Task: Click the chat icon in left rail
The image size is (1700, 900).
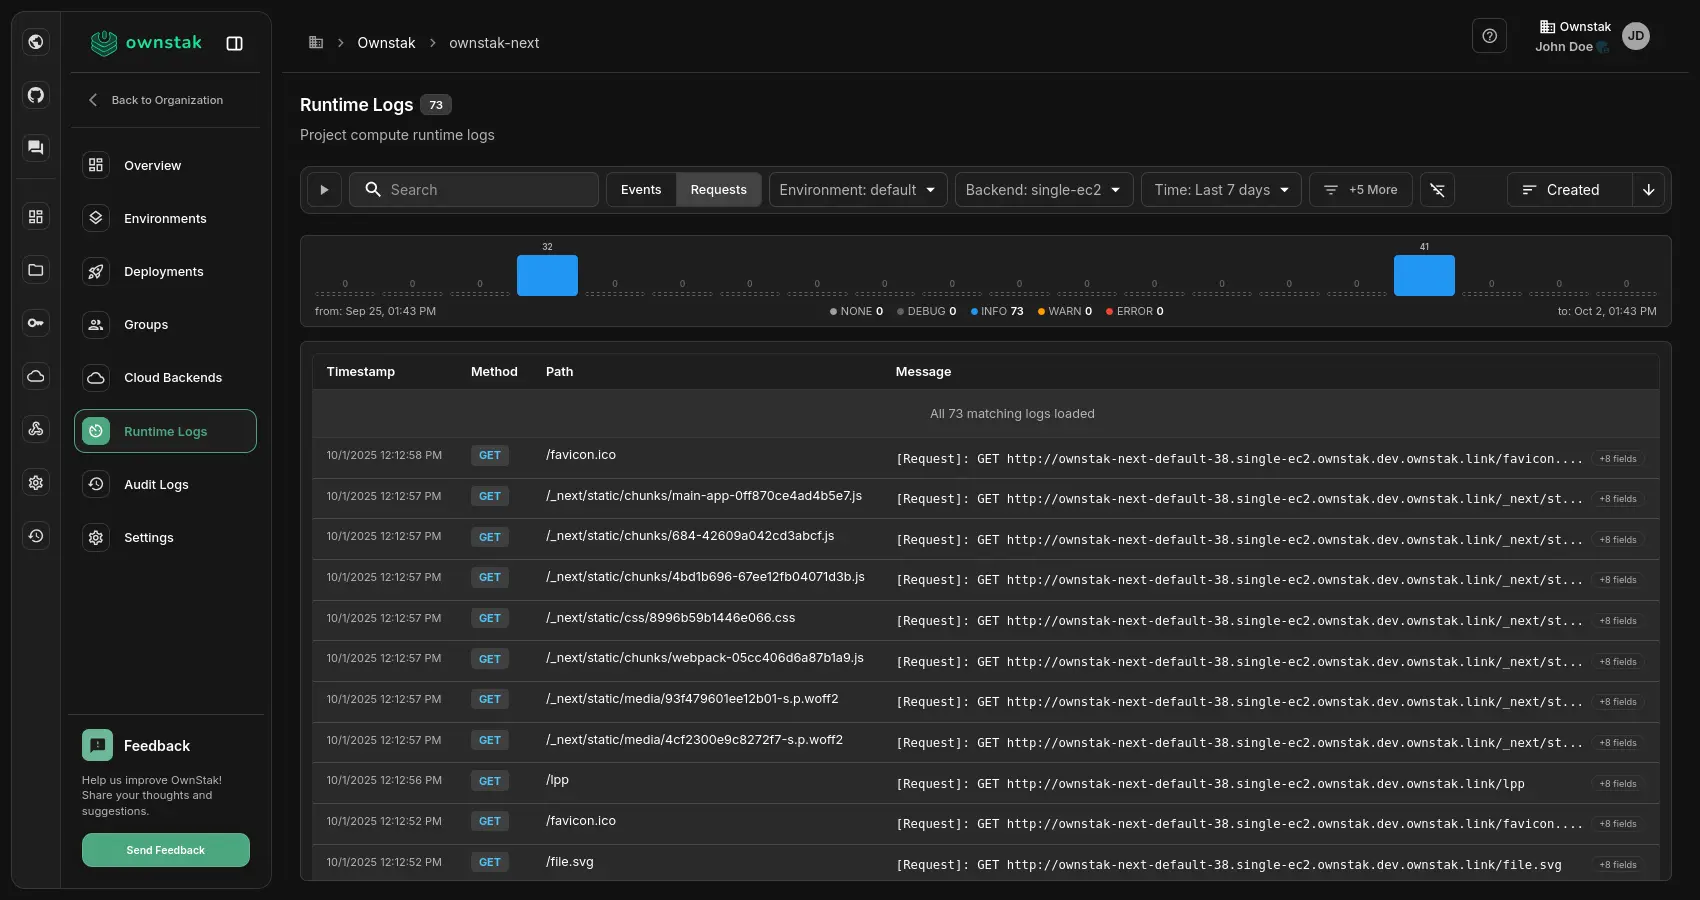Action: pos(36,148)
